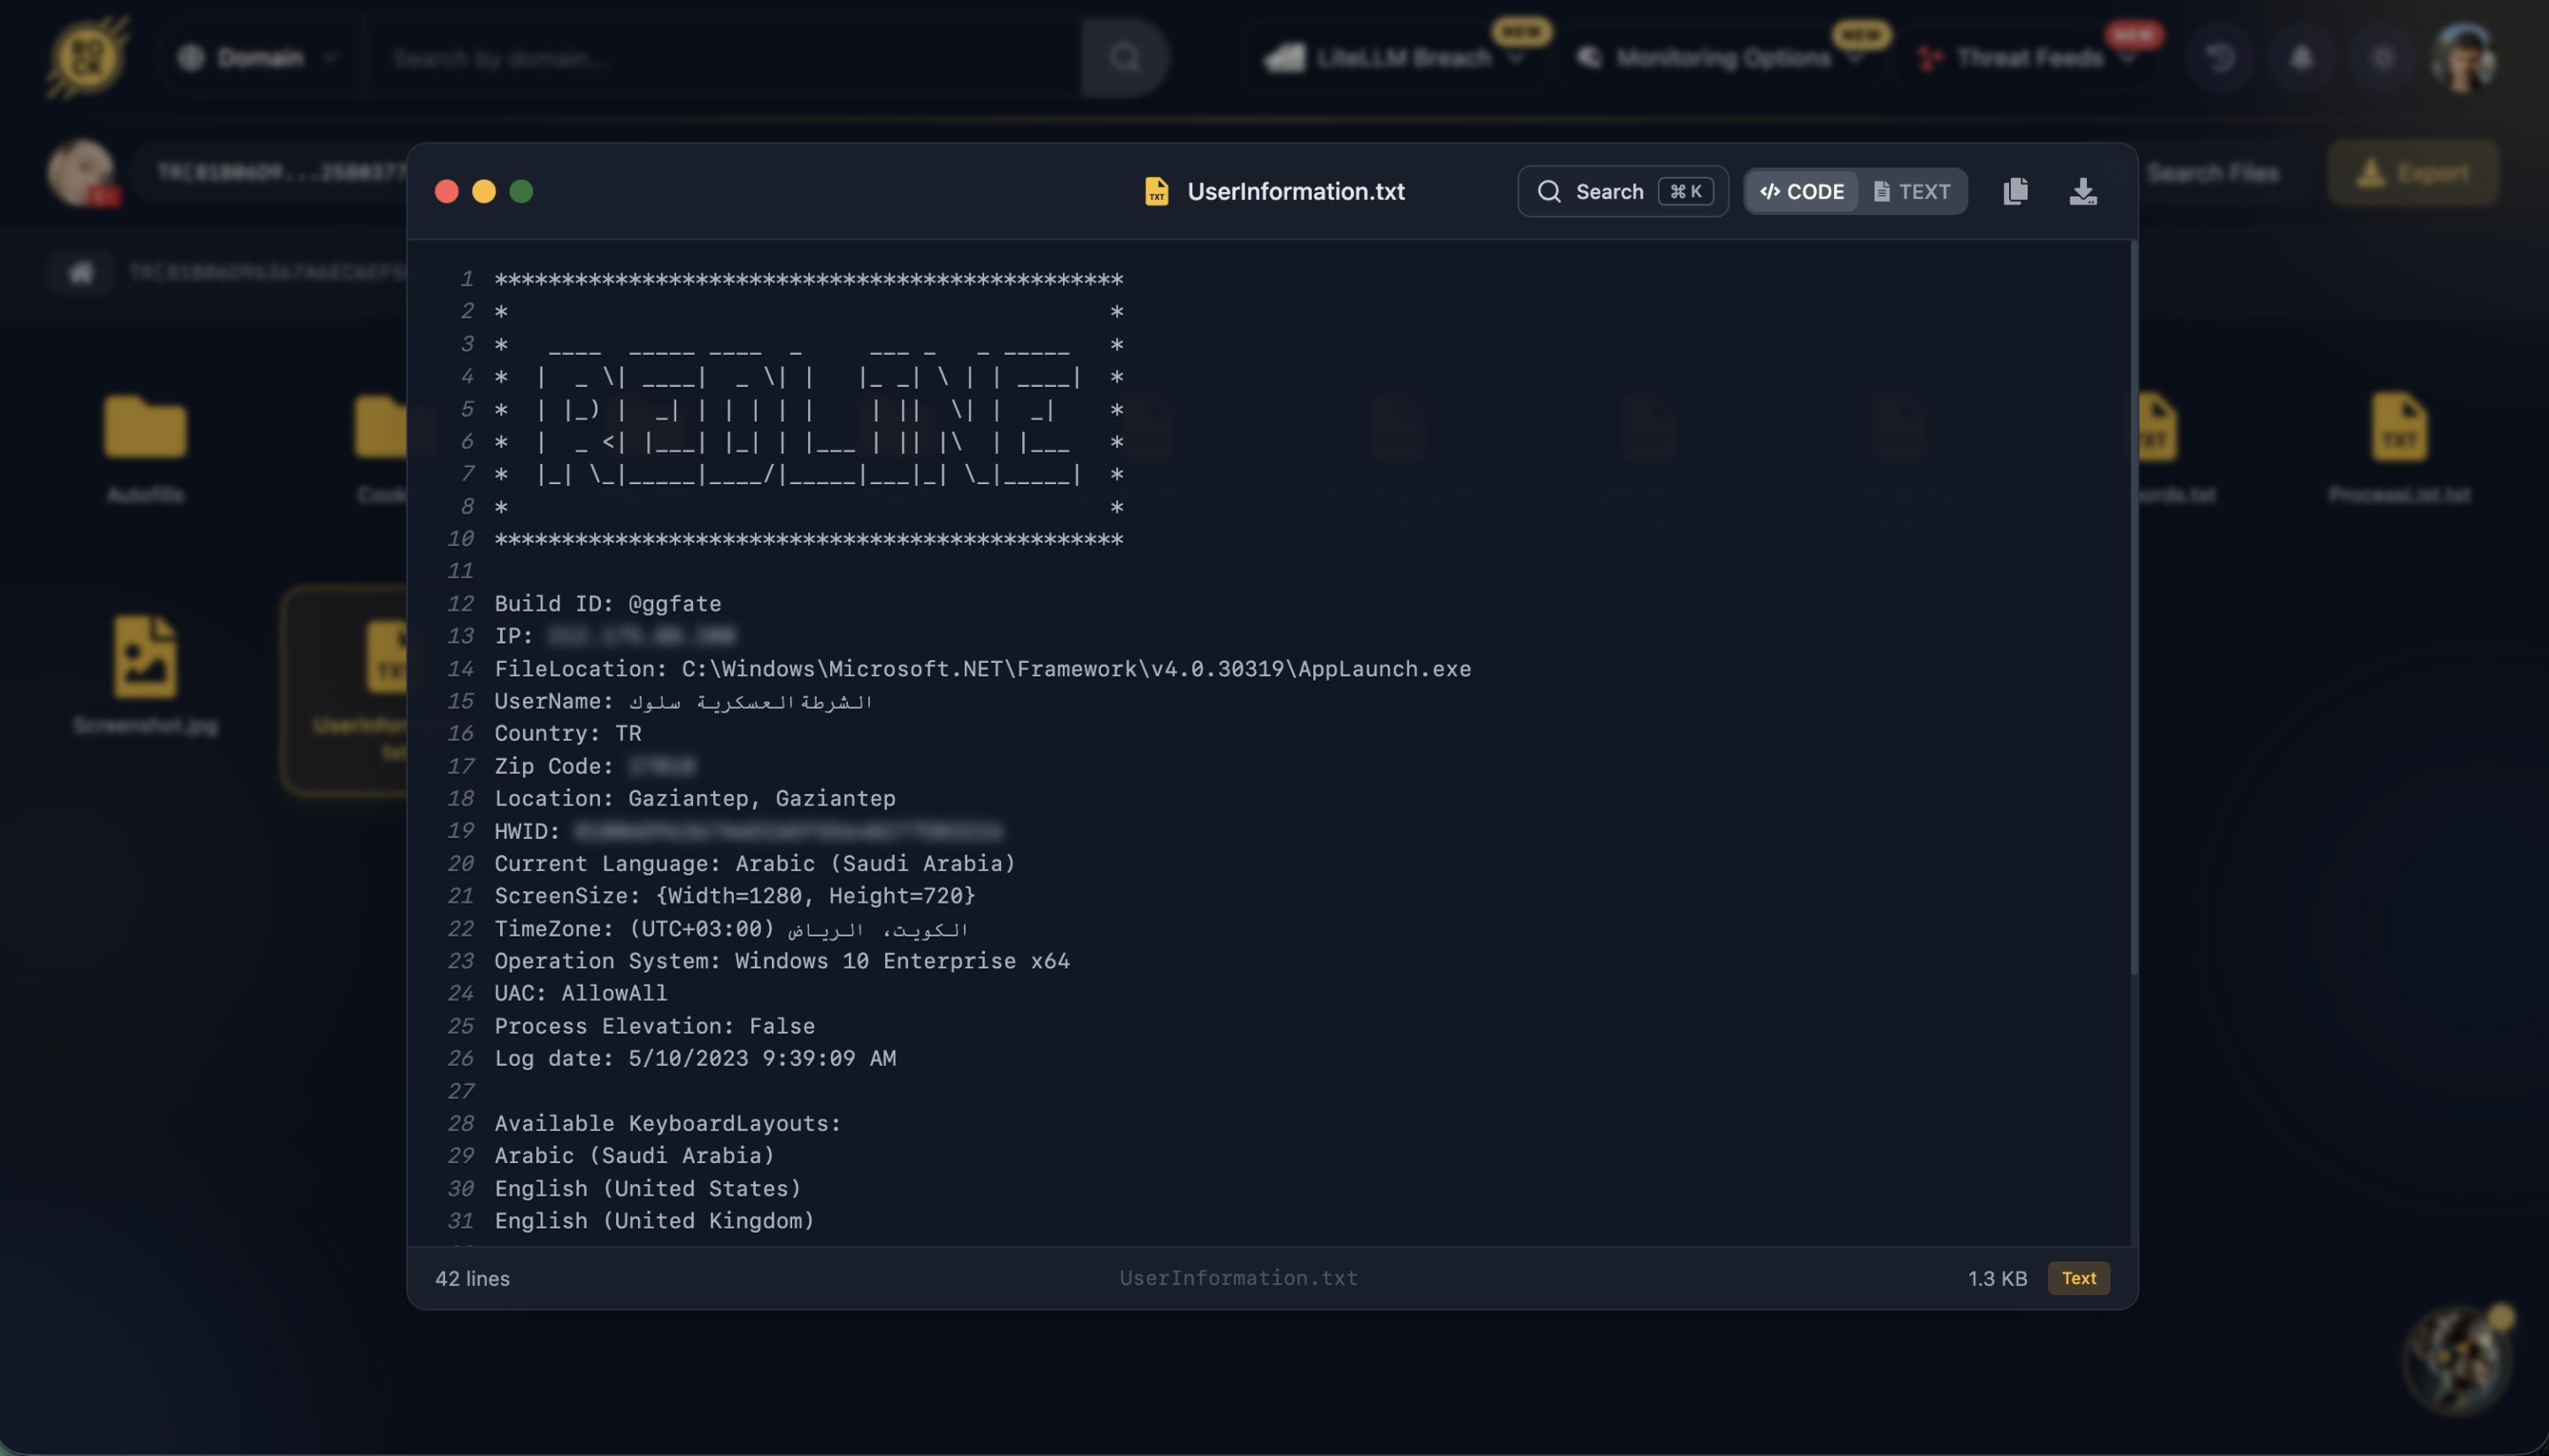Click the Text type badge in footer
This screenshot has width=2549, height=1456.
(x=2078, y=1278)
